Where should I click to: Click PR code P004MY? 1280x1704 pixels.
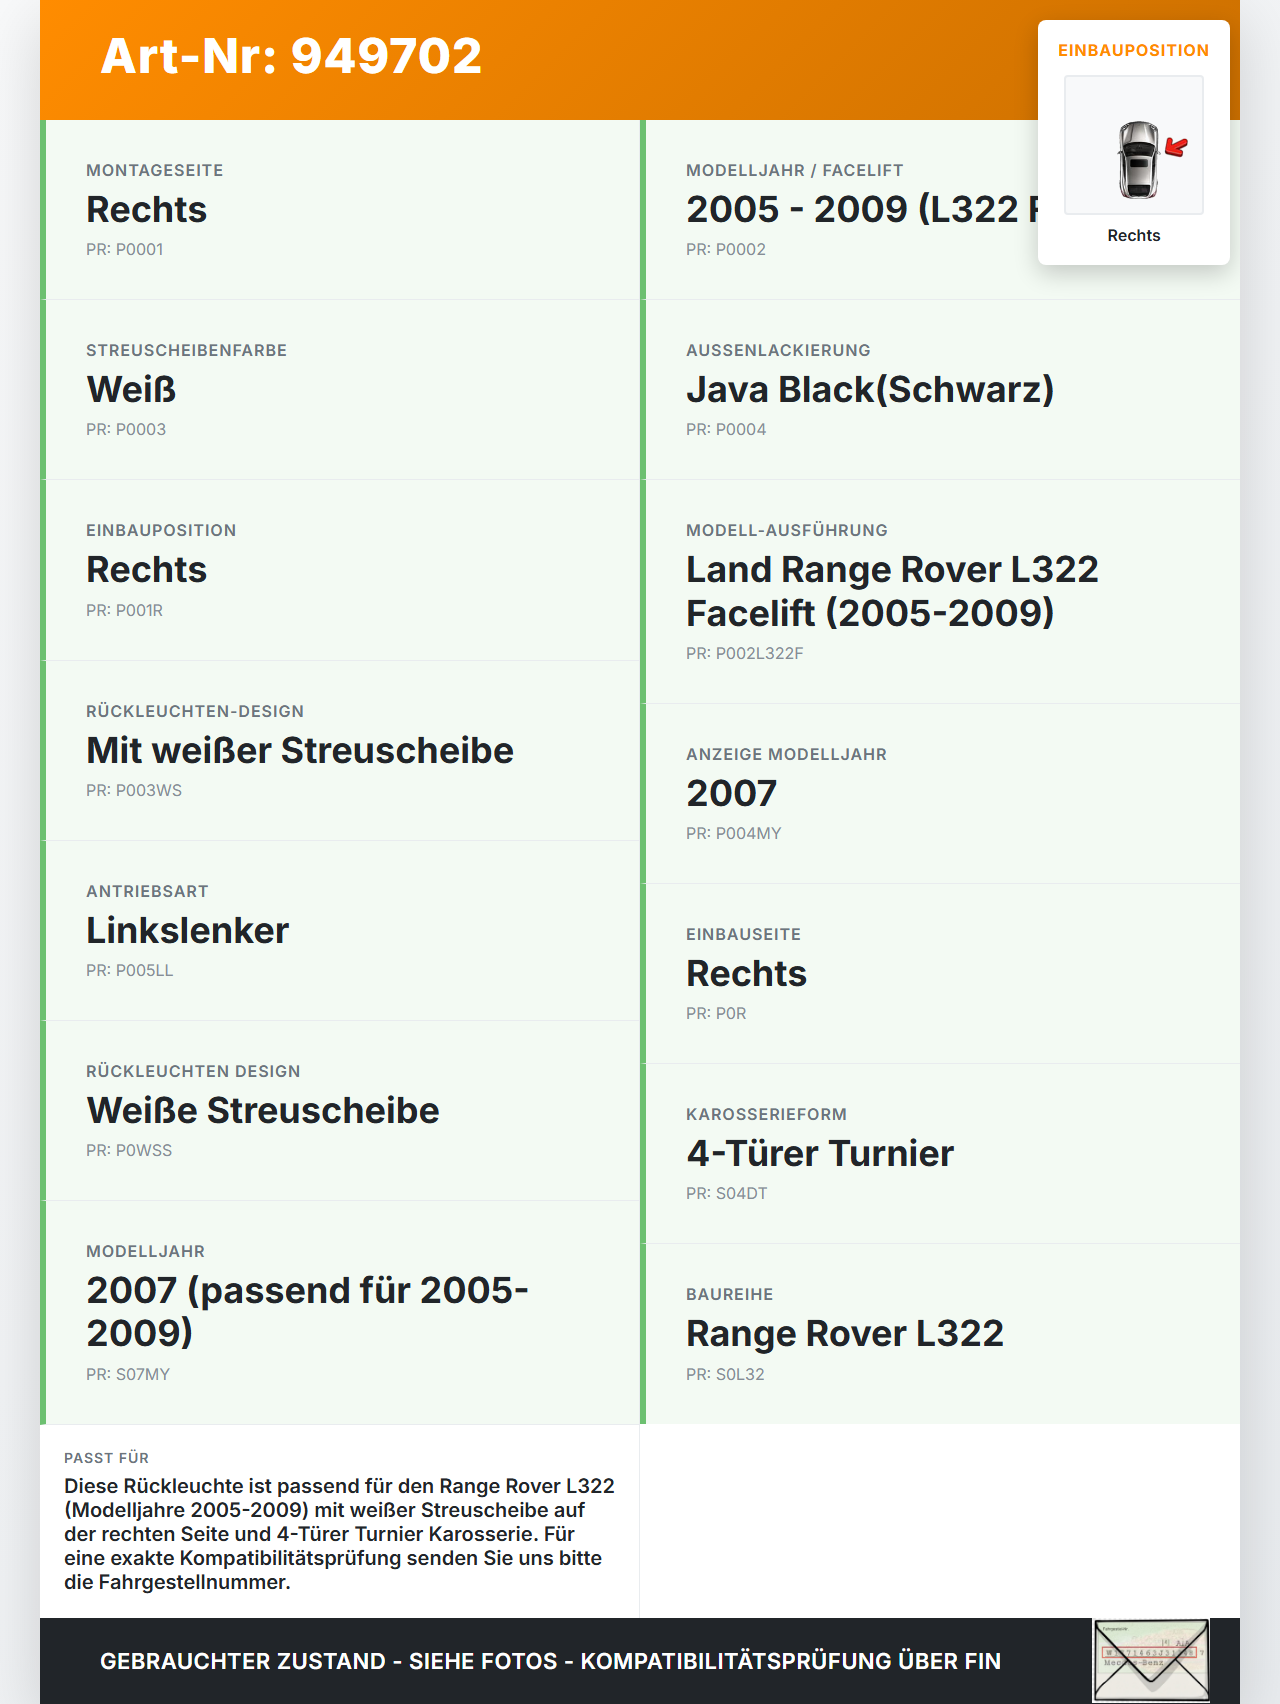click(734, 833)
